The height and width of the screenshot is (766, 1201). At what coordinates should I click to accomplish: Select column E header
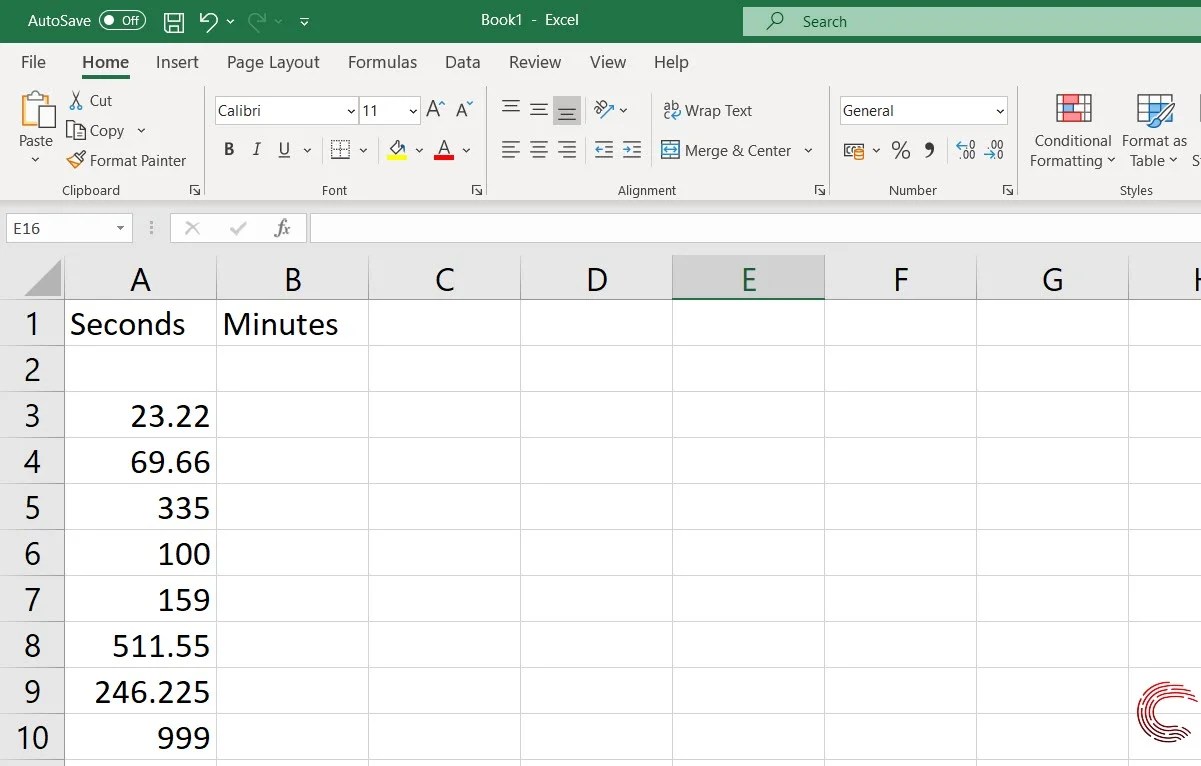tap(748, 278)
